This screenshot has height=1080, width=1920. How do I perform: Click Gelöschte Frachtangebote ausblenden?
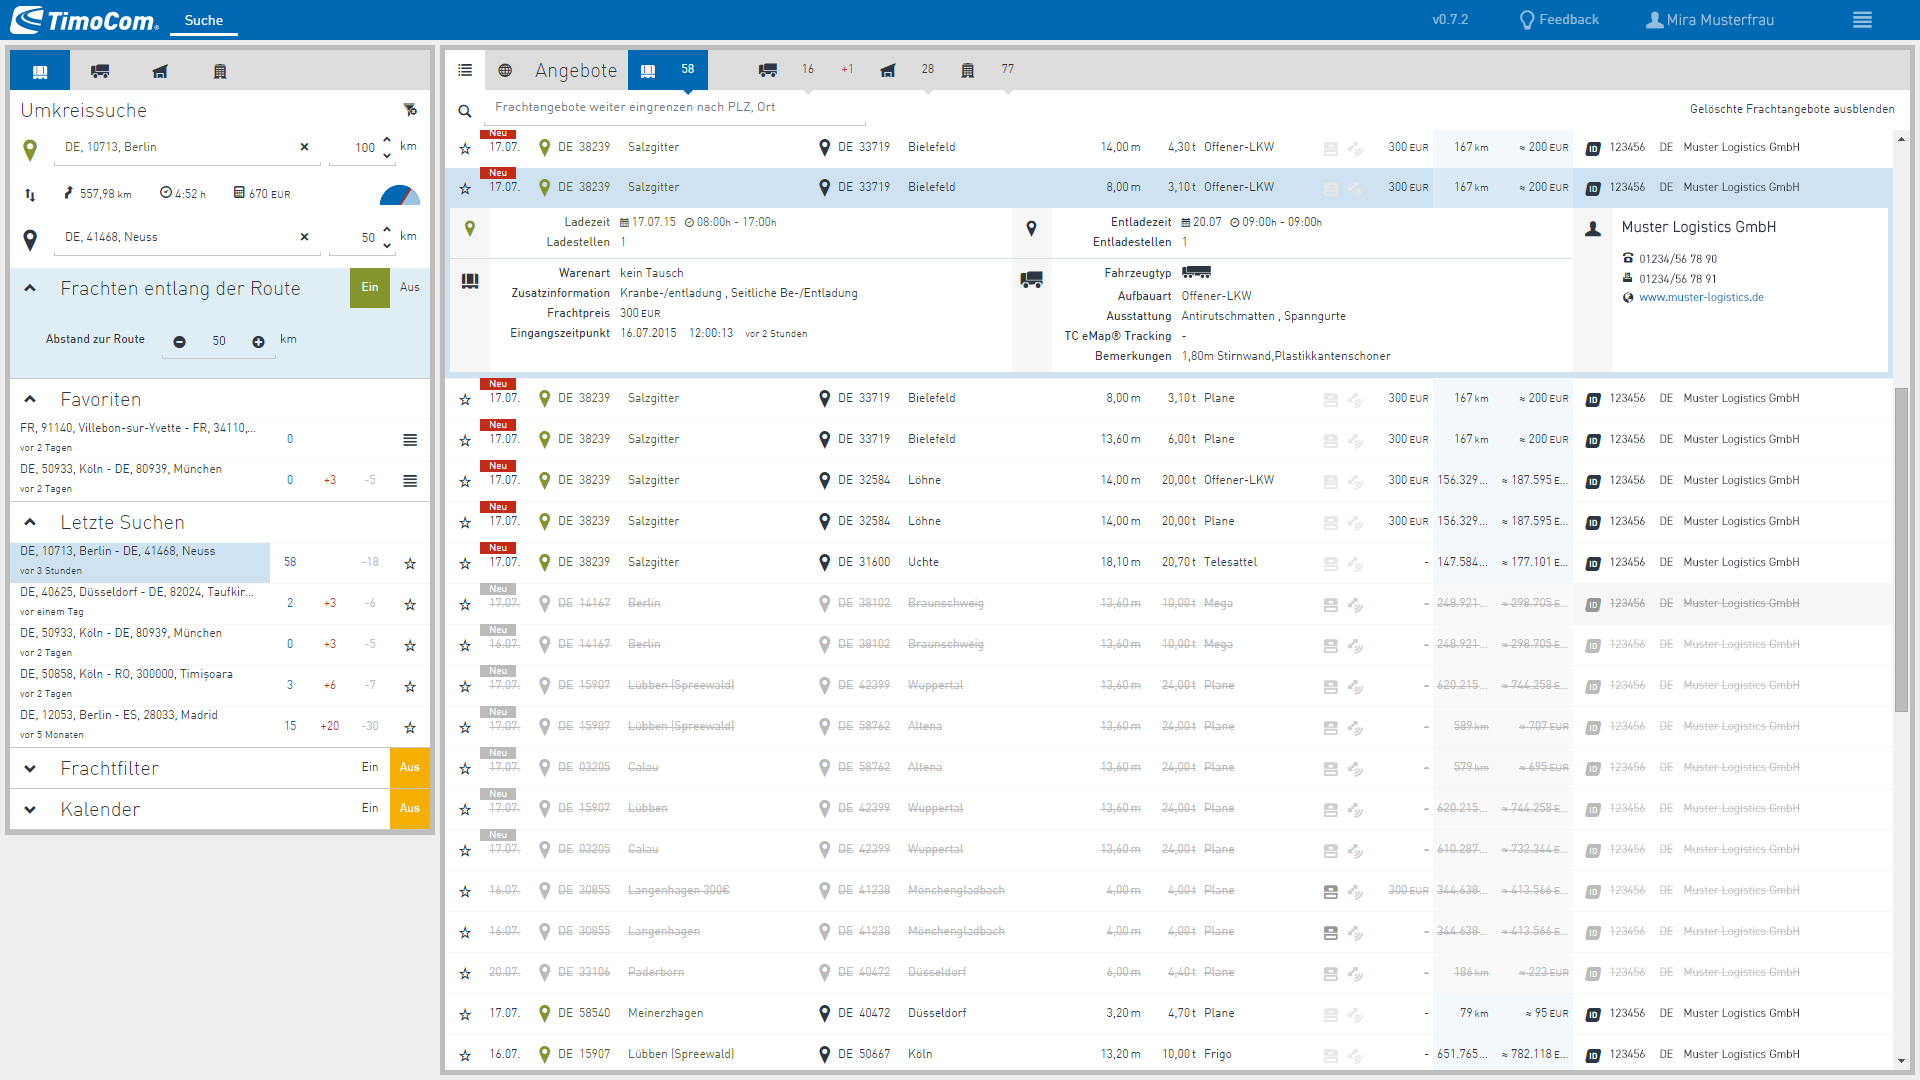(x=1791, y=109)
